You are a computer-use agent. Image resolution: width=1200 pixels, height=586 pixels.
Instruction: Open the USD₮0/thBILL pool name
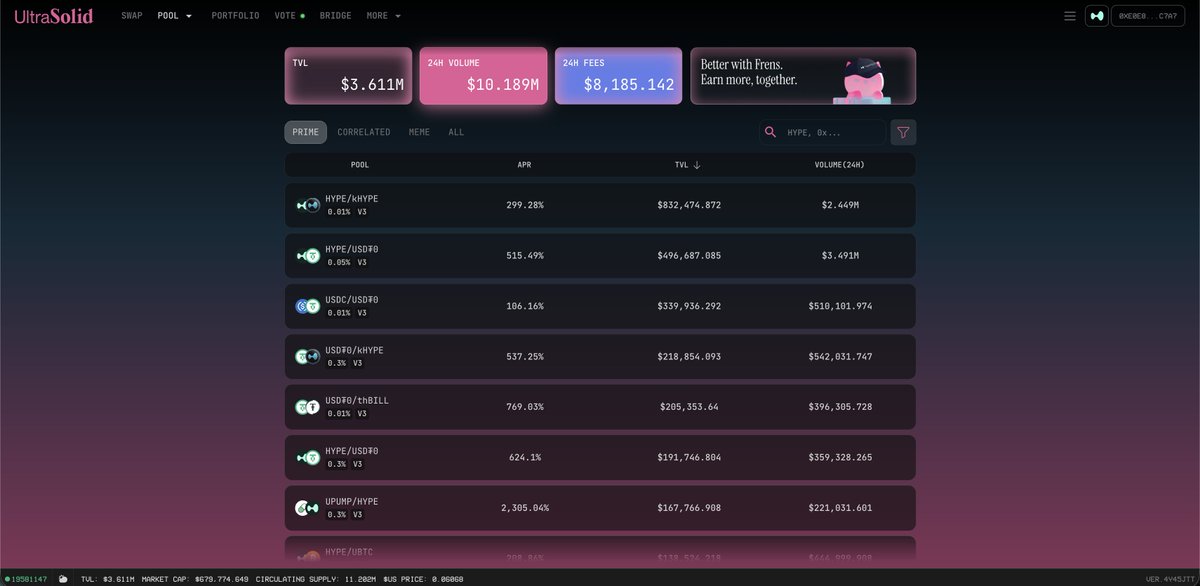[x=357, y=401]
